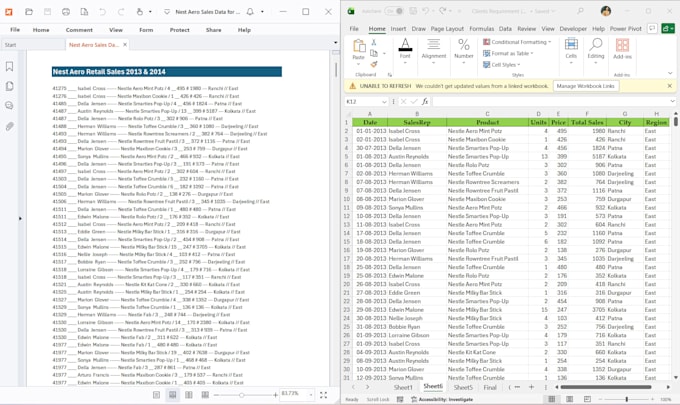The height and width of the screenshot is (405, 680).
Task: Collapse the Excel ribbon with chevron
Action: tap(670, 73)
